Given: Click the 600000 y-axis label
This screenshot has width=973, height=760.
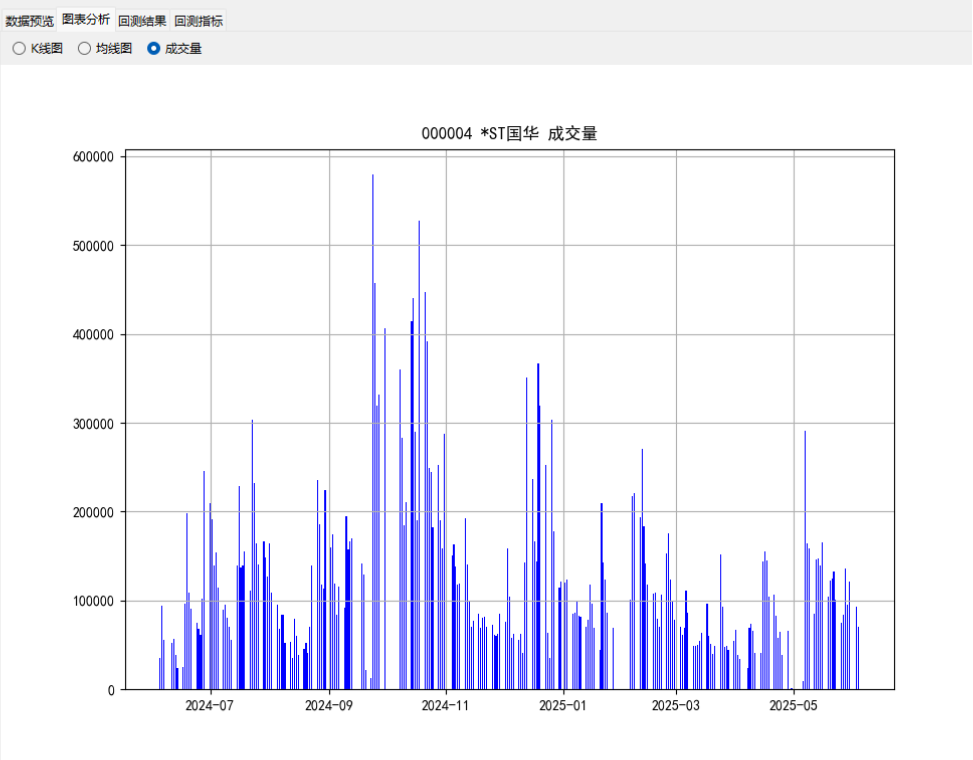Looking at the screenshot, I should tap(94, 157).
